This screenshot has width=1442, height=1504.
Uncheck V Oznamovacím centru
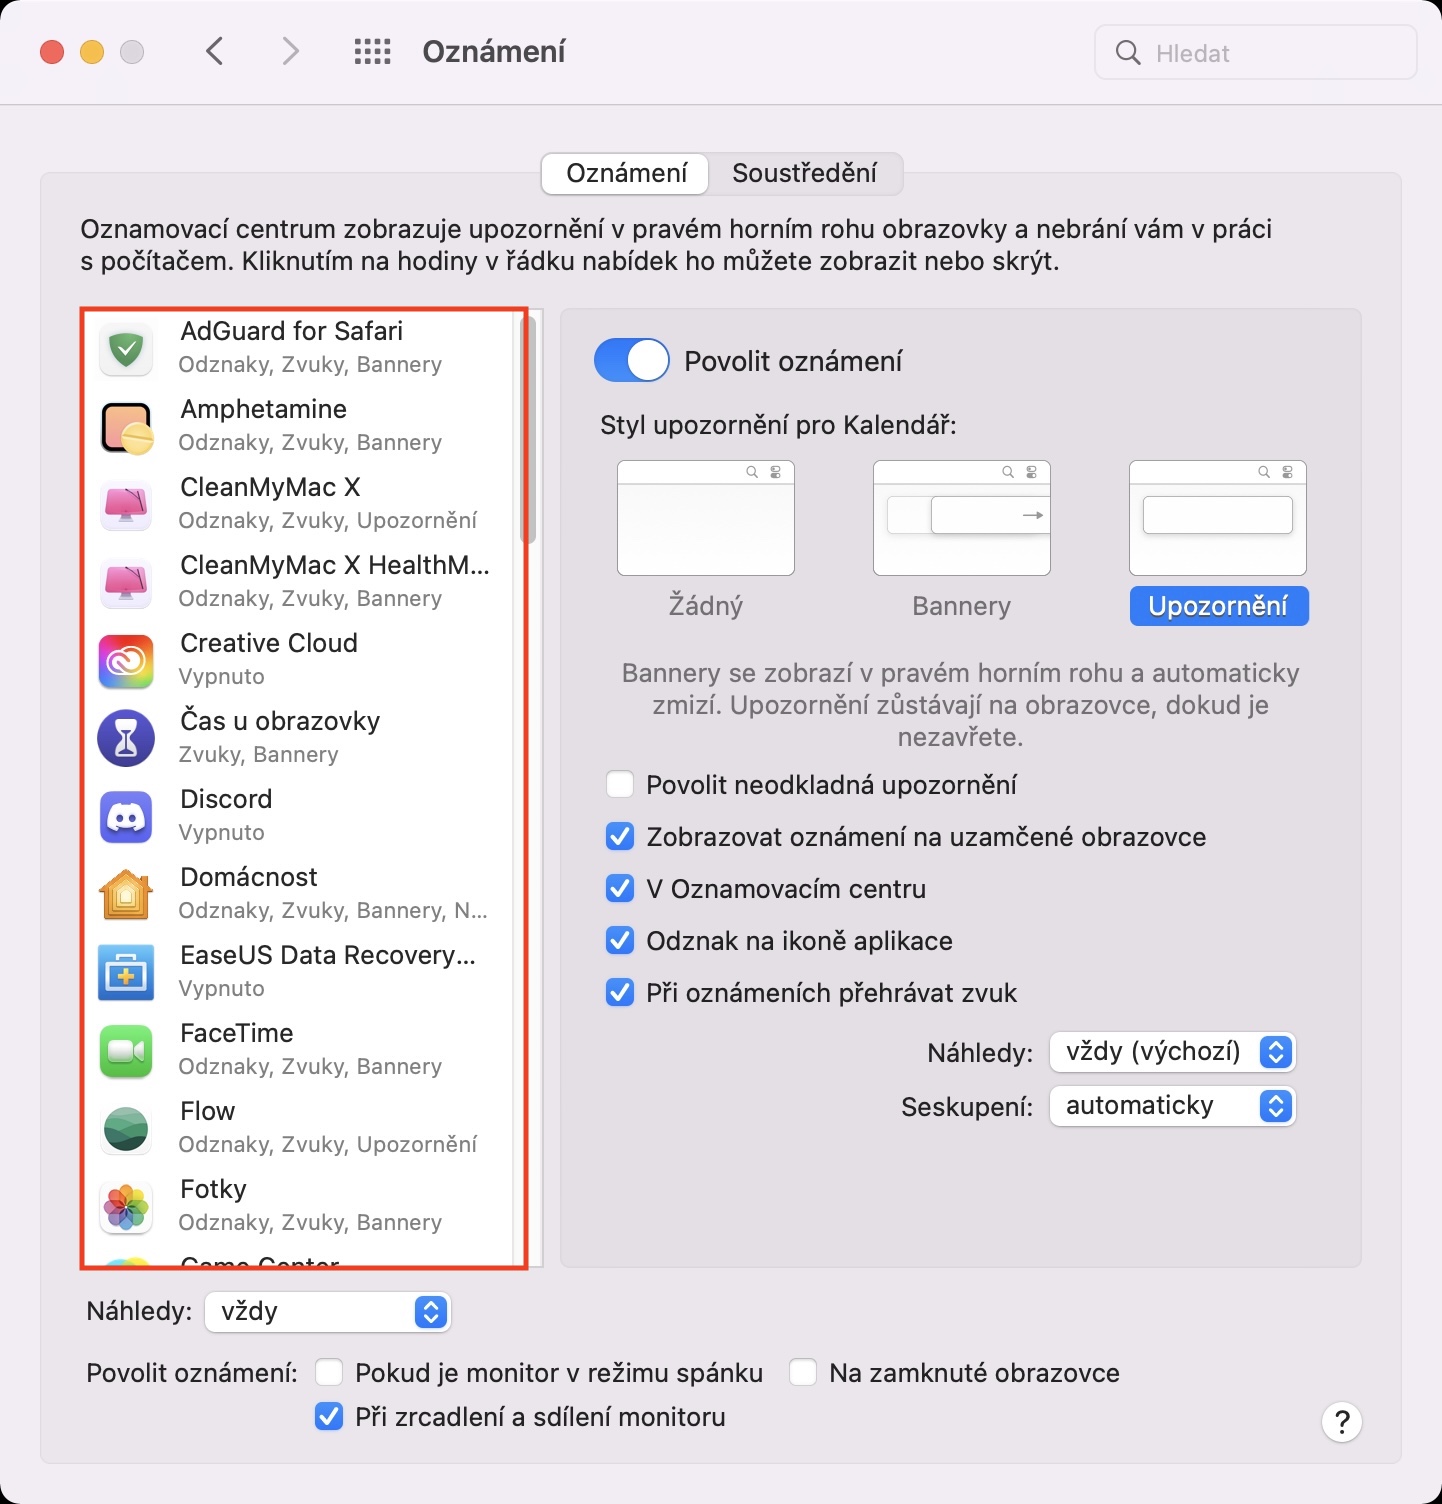620,888
